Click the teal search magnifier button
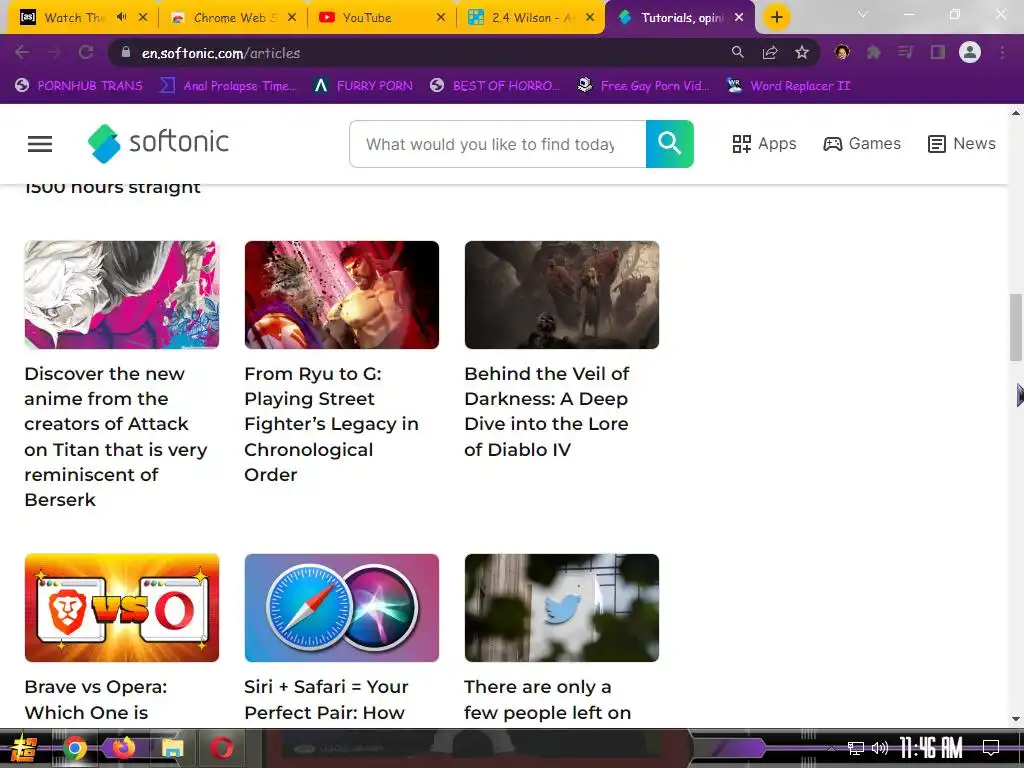 (x=669, y=144)
